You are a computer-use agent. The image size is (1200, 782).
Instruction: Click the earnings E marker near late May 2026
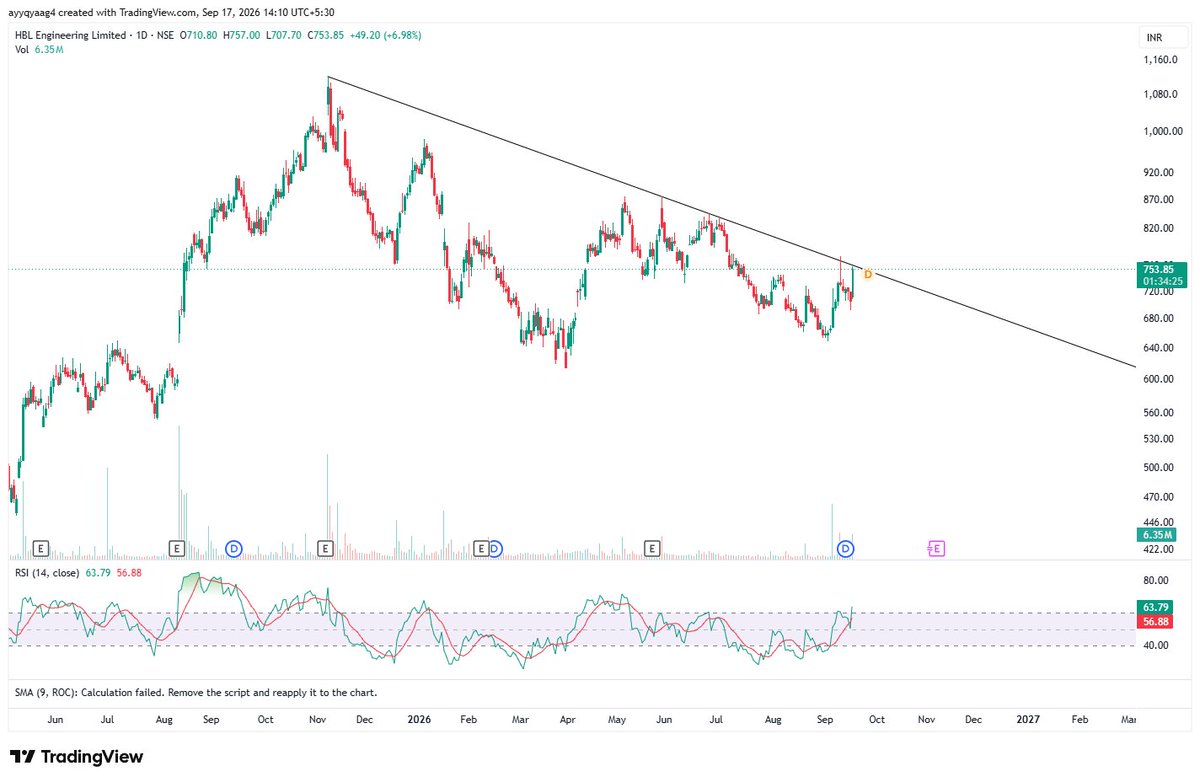point(653,548)
